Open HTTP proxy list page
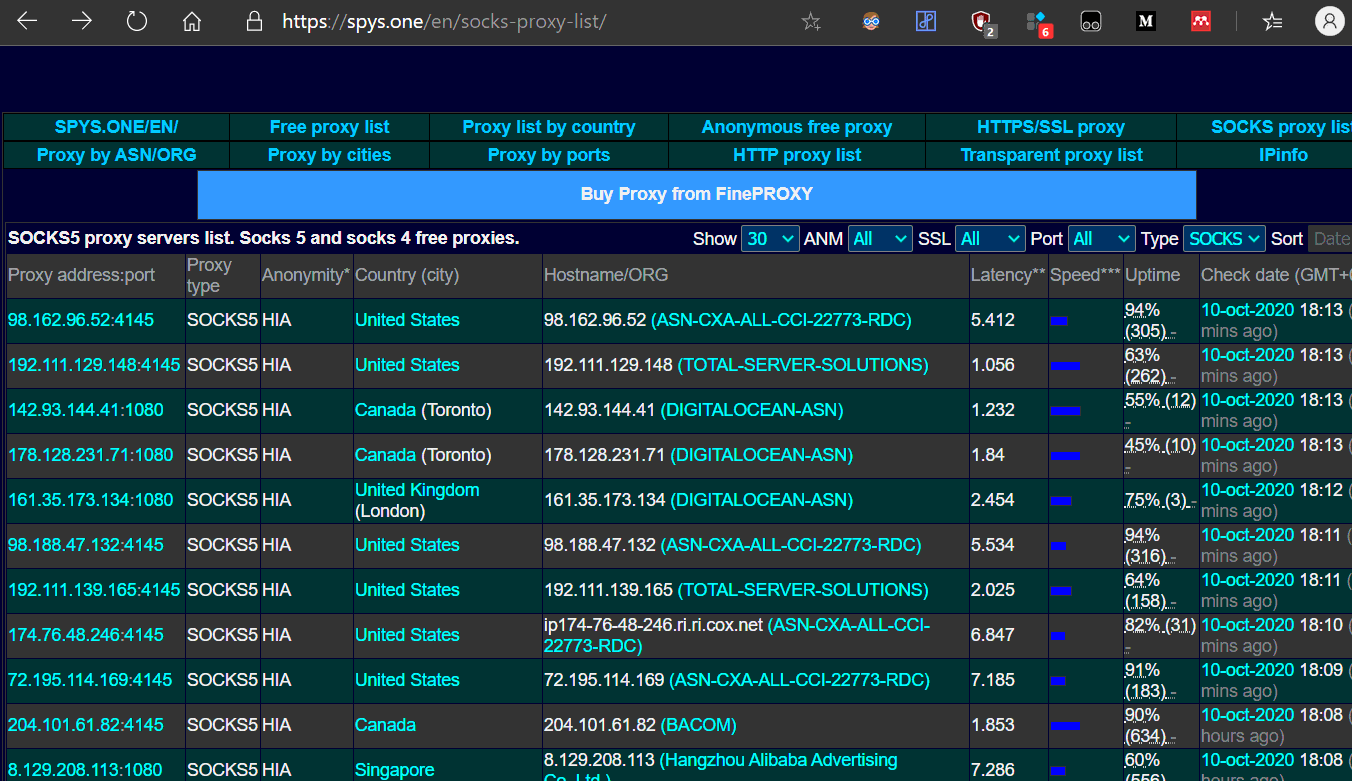 click(x=797, y=155)
